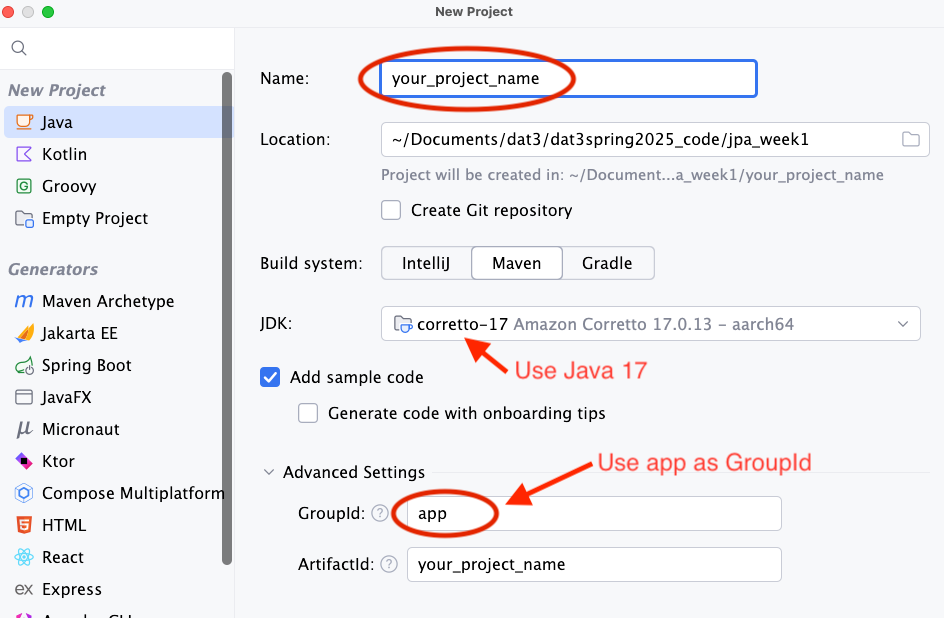944x618 pixels.
Task: Switch build system to IntelliJ
Action: (x=426, y=263)
